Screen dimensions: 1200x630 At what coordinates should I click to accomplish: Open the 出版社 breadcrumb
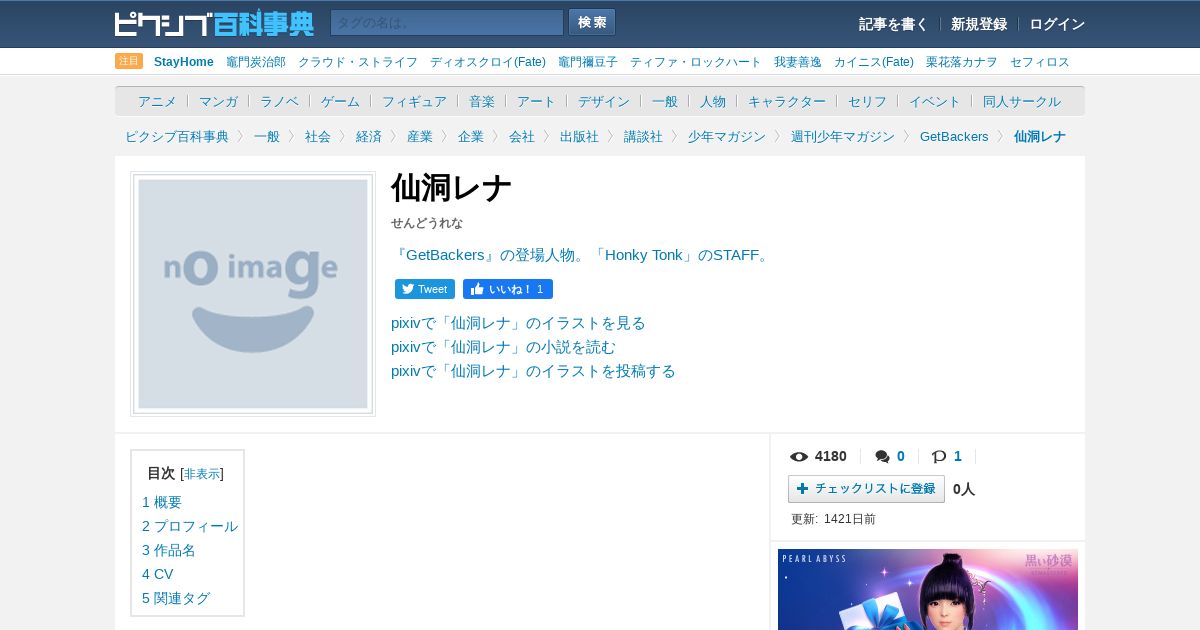coord(579,136)
